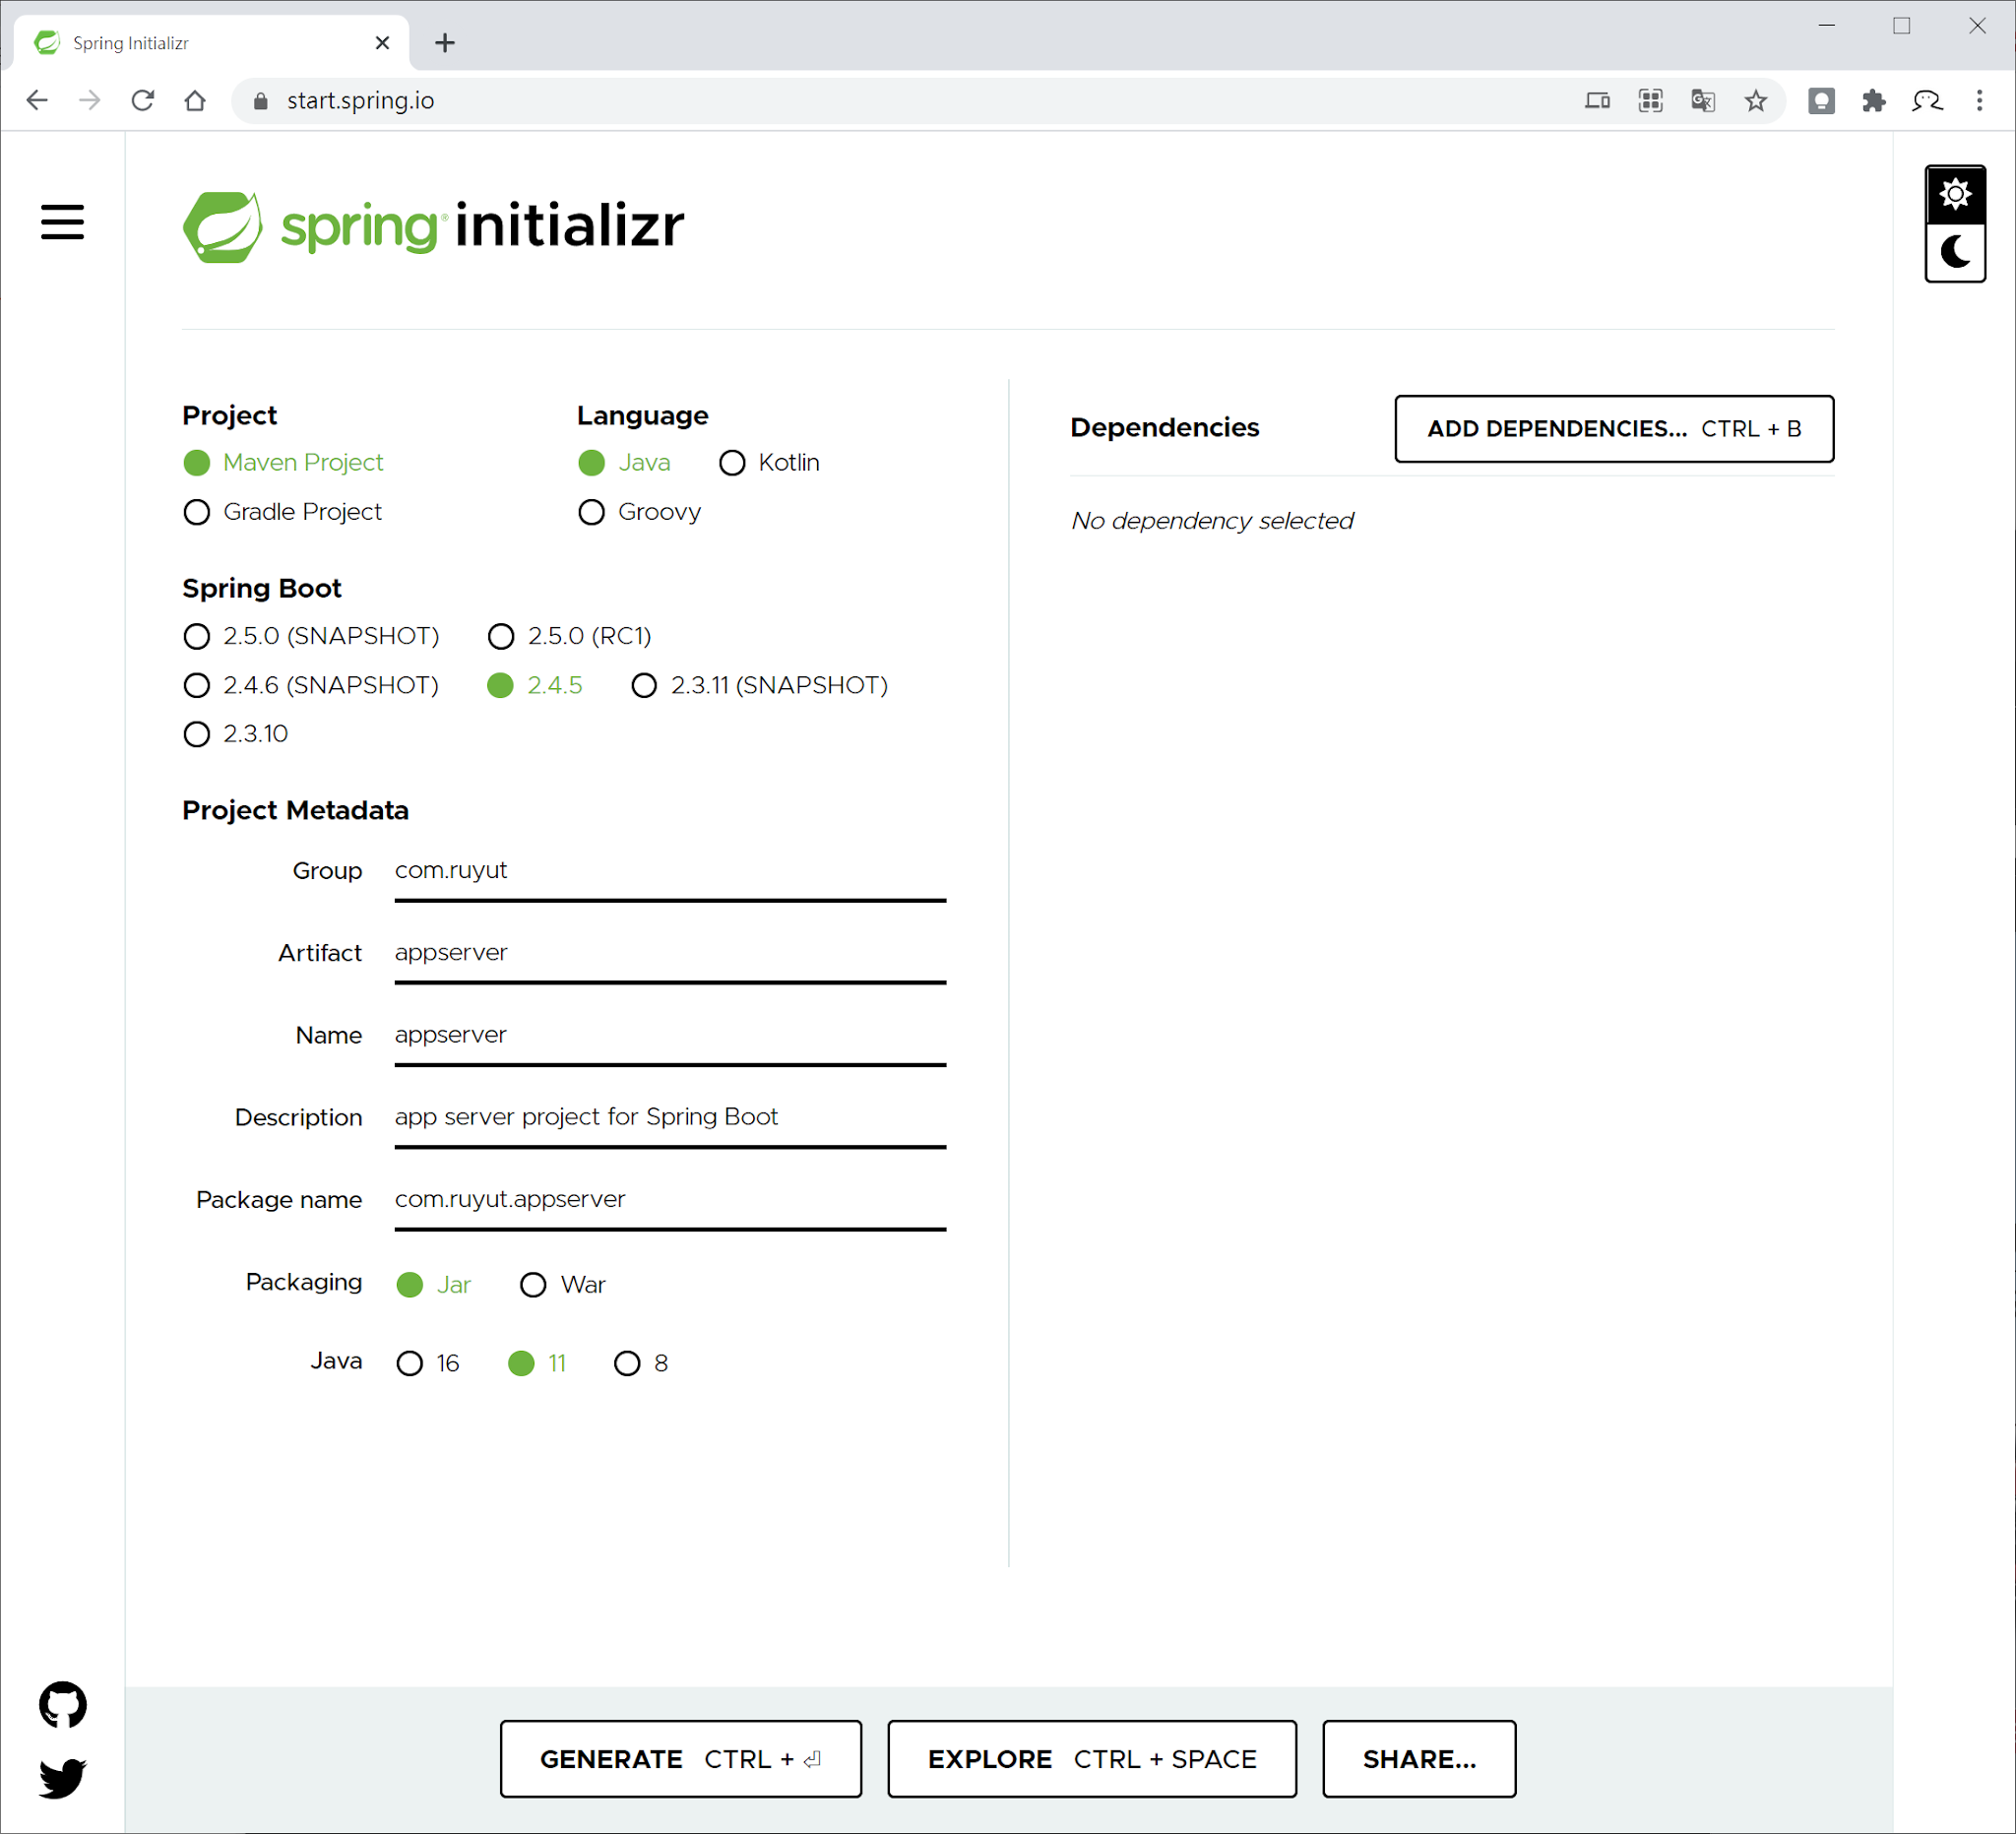Open the Twitter link icon
This screenshot has width=2016, height=1834.
62,1778
